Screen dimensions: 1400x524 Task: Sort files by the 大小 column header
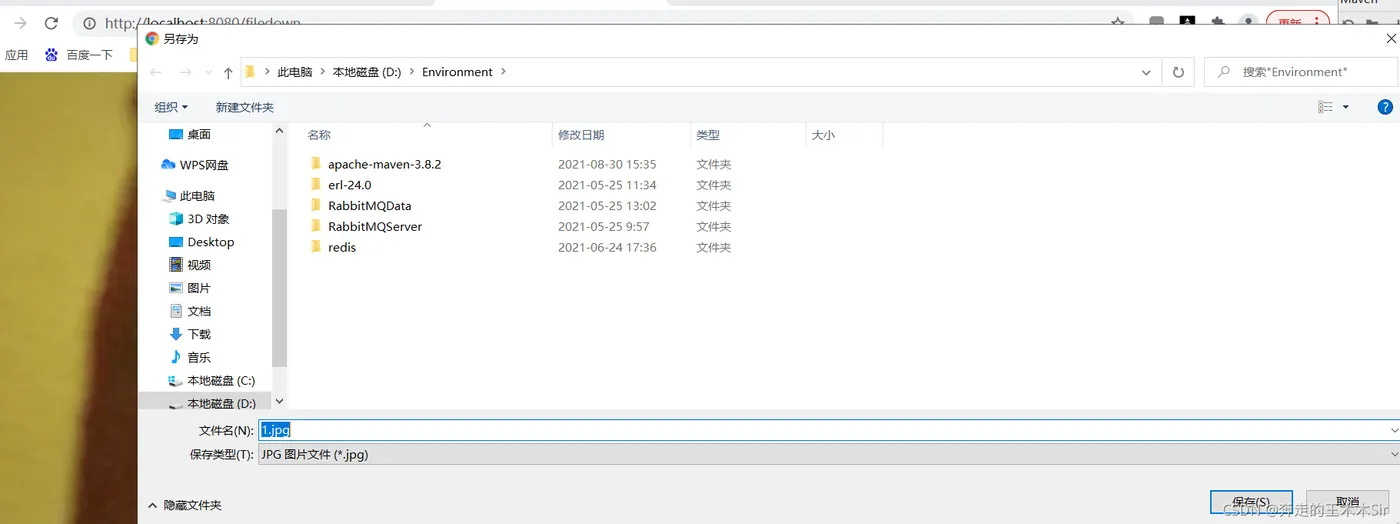[823, 135]
